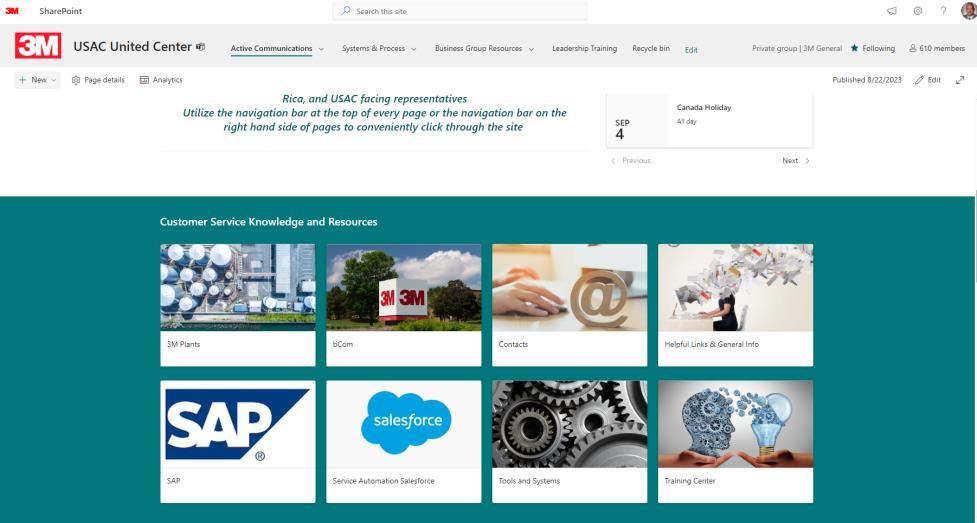Screen dimensions: 977x523
Task: Go to Previous events
Action: 631,161
